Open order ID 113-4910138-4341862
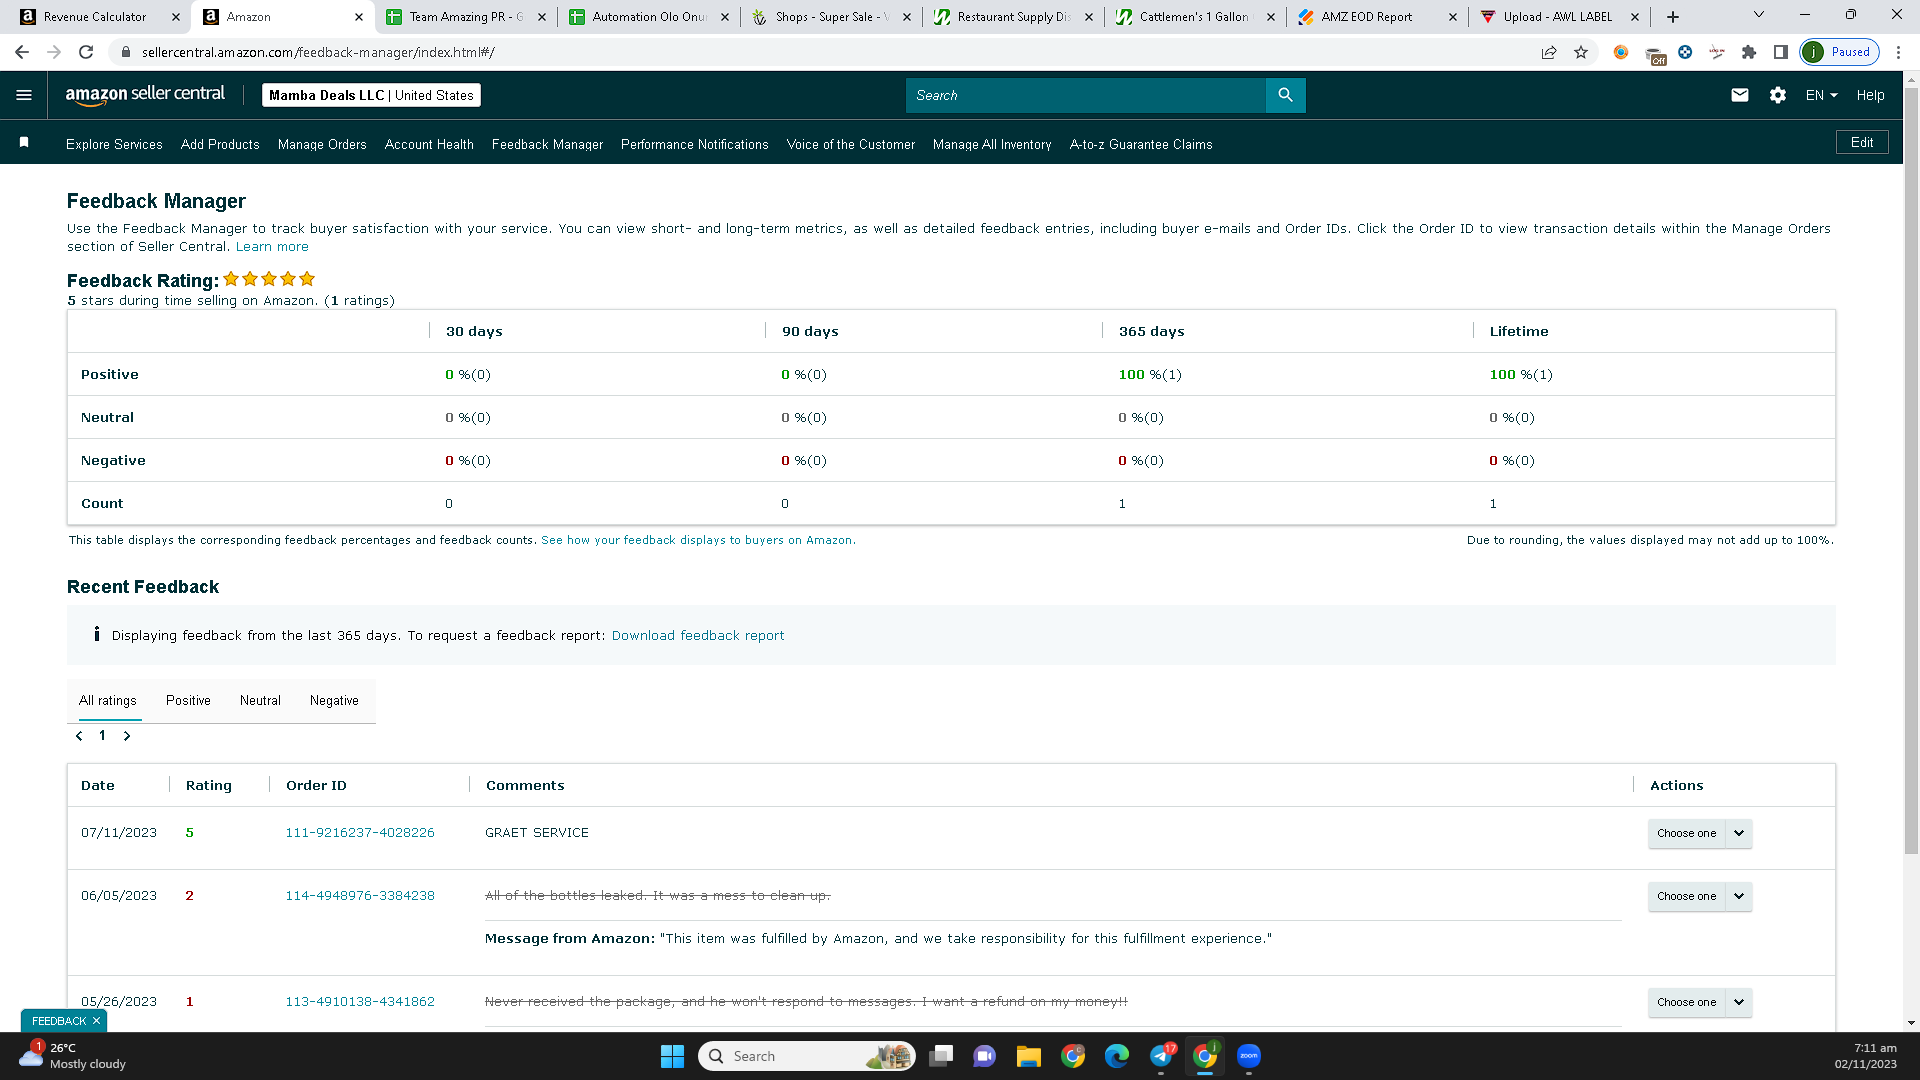1920x1080 pixels. pos(360,1002)
